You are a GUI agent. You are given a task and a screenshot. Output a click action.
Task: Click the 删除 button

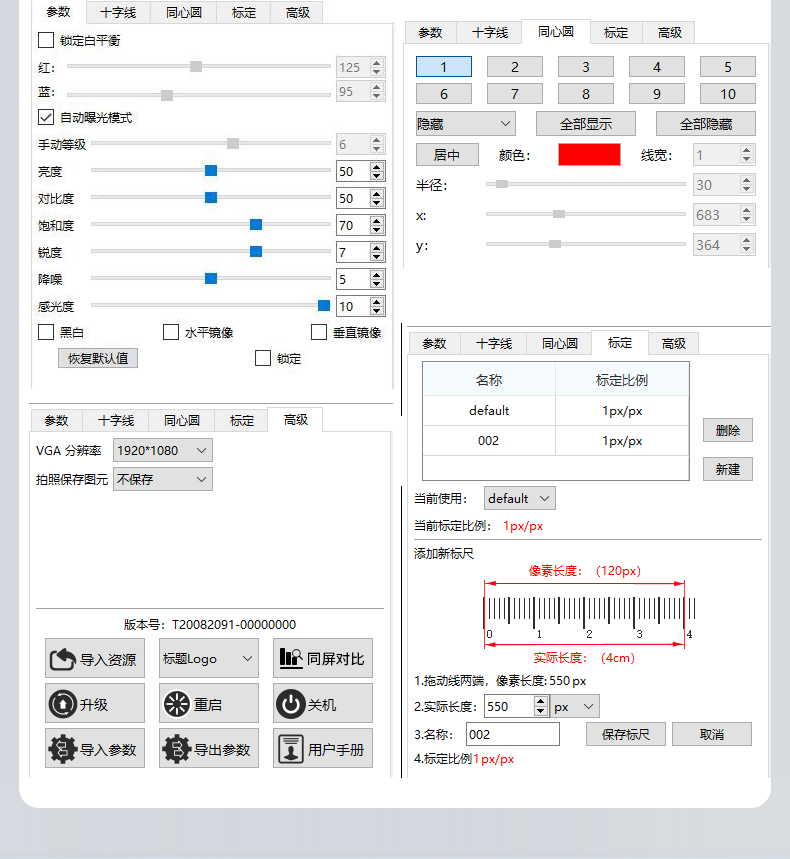coord(728,430)
